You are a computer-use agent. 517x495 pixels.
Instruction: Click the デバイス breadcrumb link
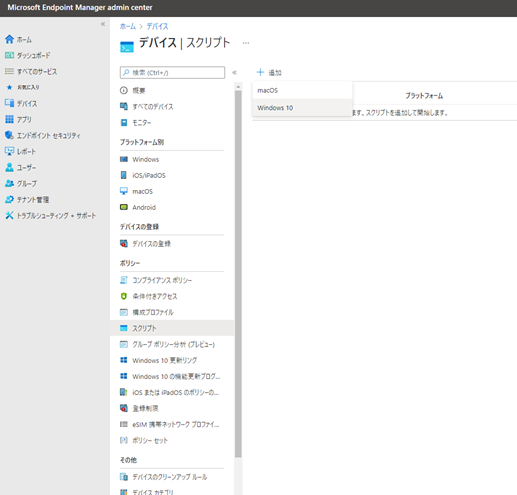157,26
